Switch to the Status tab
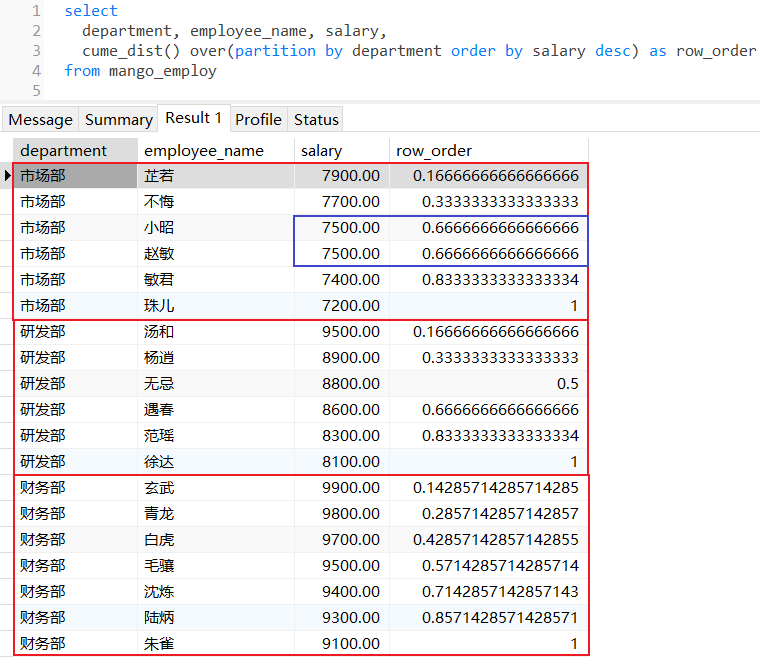 click(316, 119)
